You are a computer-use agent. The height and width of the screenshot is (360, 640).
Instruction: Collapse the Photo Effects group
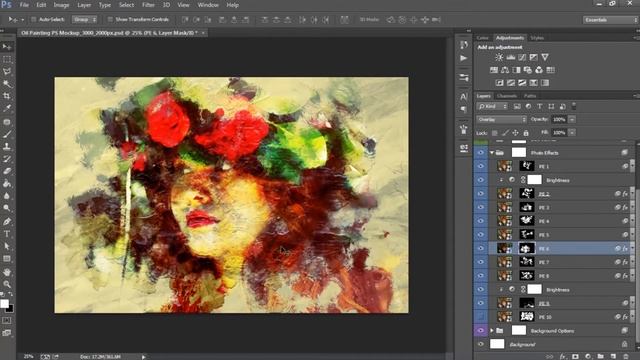point(492,153)
